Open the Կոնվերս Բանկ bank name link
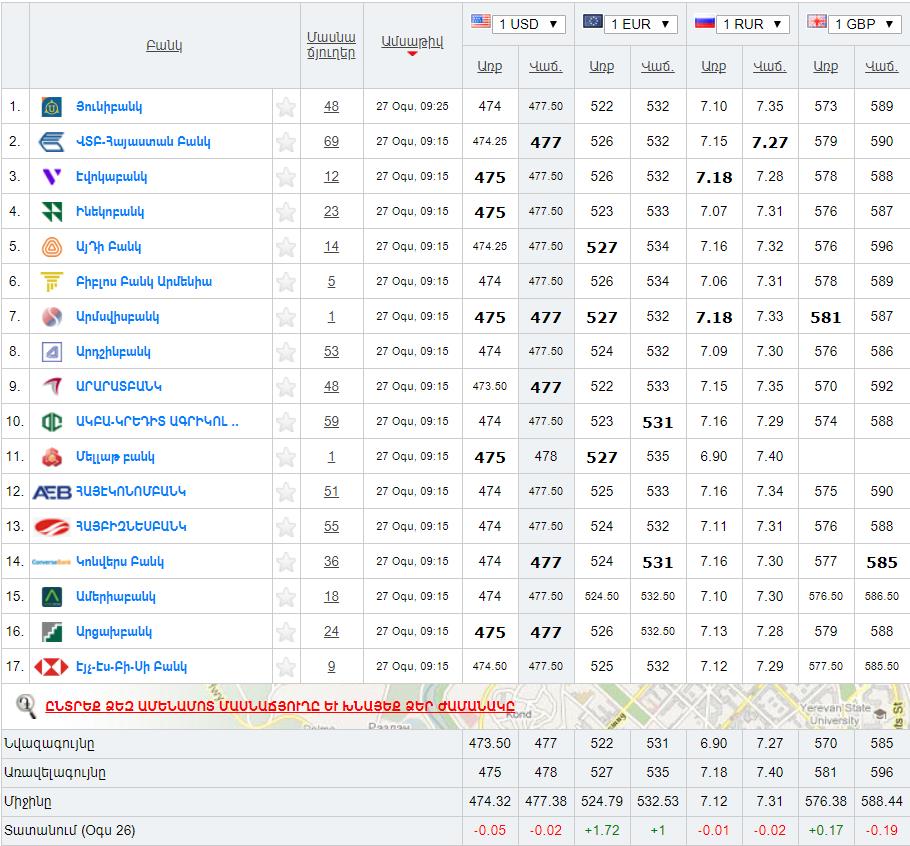910x846 pixels. [x=120, y=562]
